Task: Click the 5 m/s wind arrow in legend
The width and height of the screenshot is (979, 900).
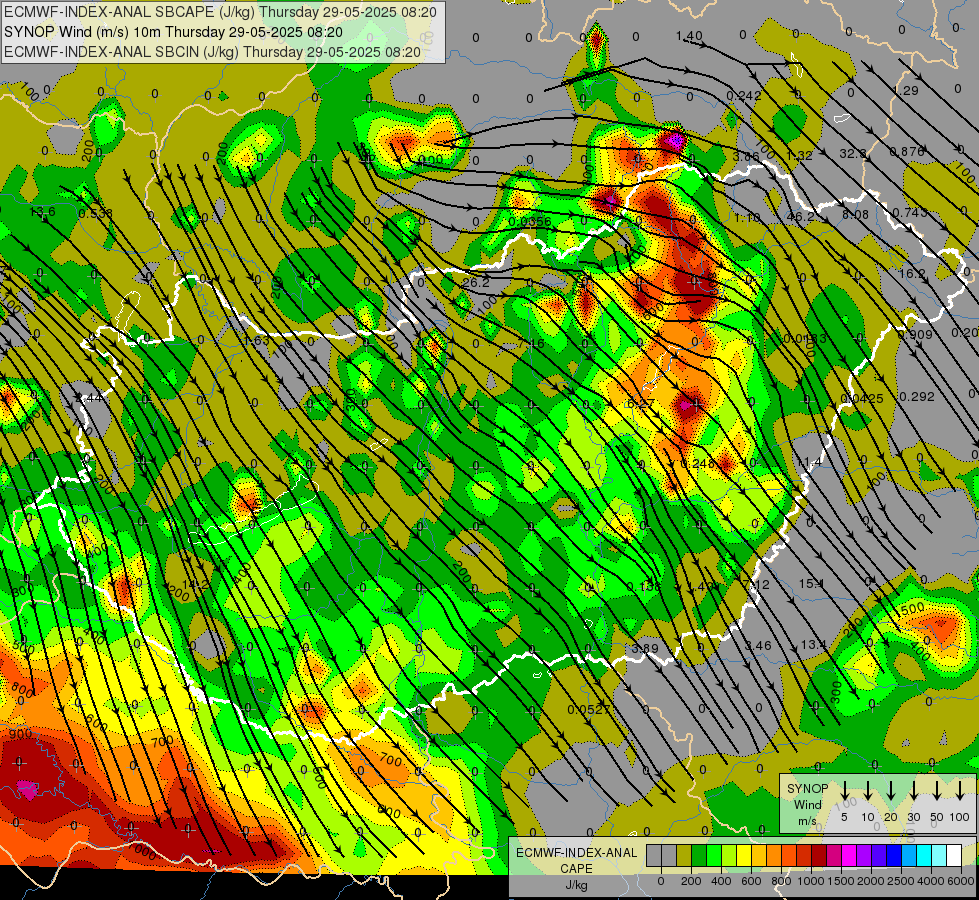Action: point(845,791)
